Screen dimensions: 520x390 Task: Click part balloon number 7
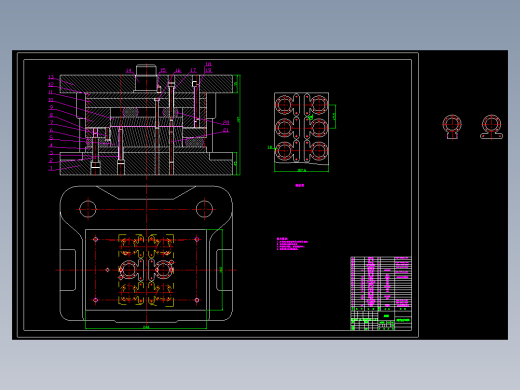click(51, 123)
